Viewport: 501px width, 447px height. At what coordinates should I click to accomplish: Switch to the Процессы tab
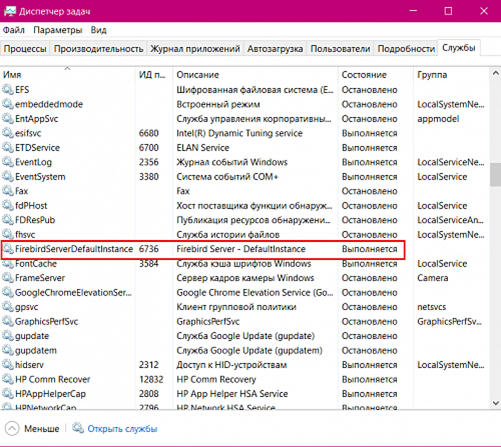click(25, 49)
